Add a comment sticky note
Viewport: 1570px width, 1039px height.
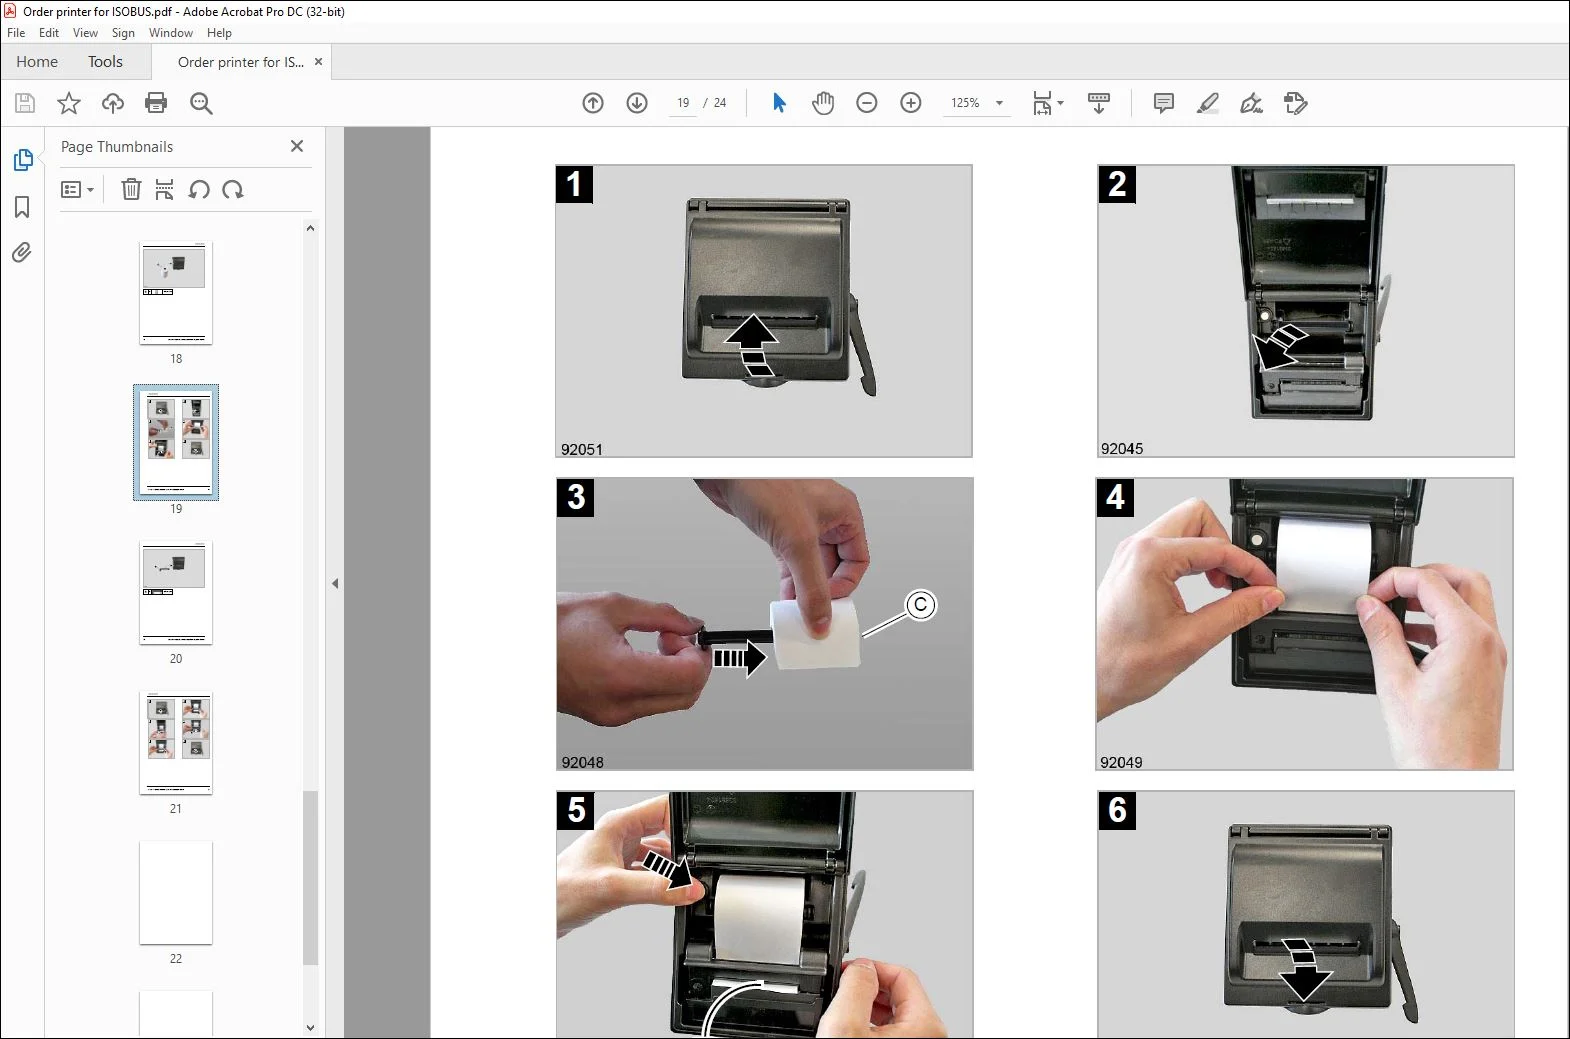click(1163, 103)
